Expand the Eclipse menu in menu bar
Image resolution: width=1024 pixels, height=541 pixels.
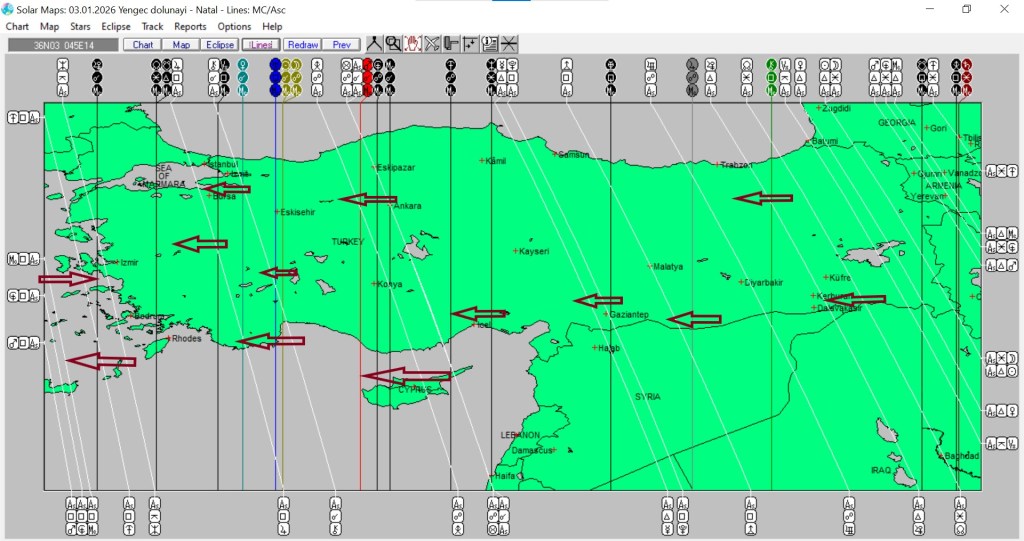coord(116,26)
